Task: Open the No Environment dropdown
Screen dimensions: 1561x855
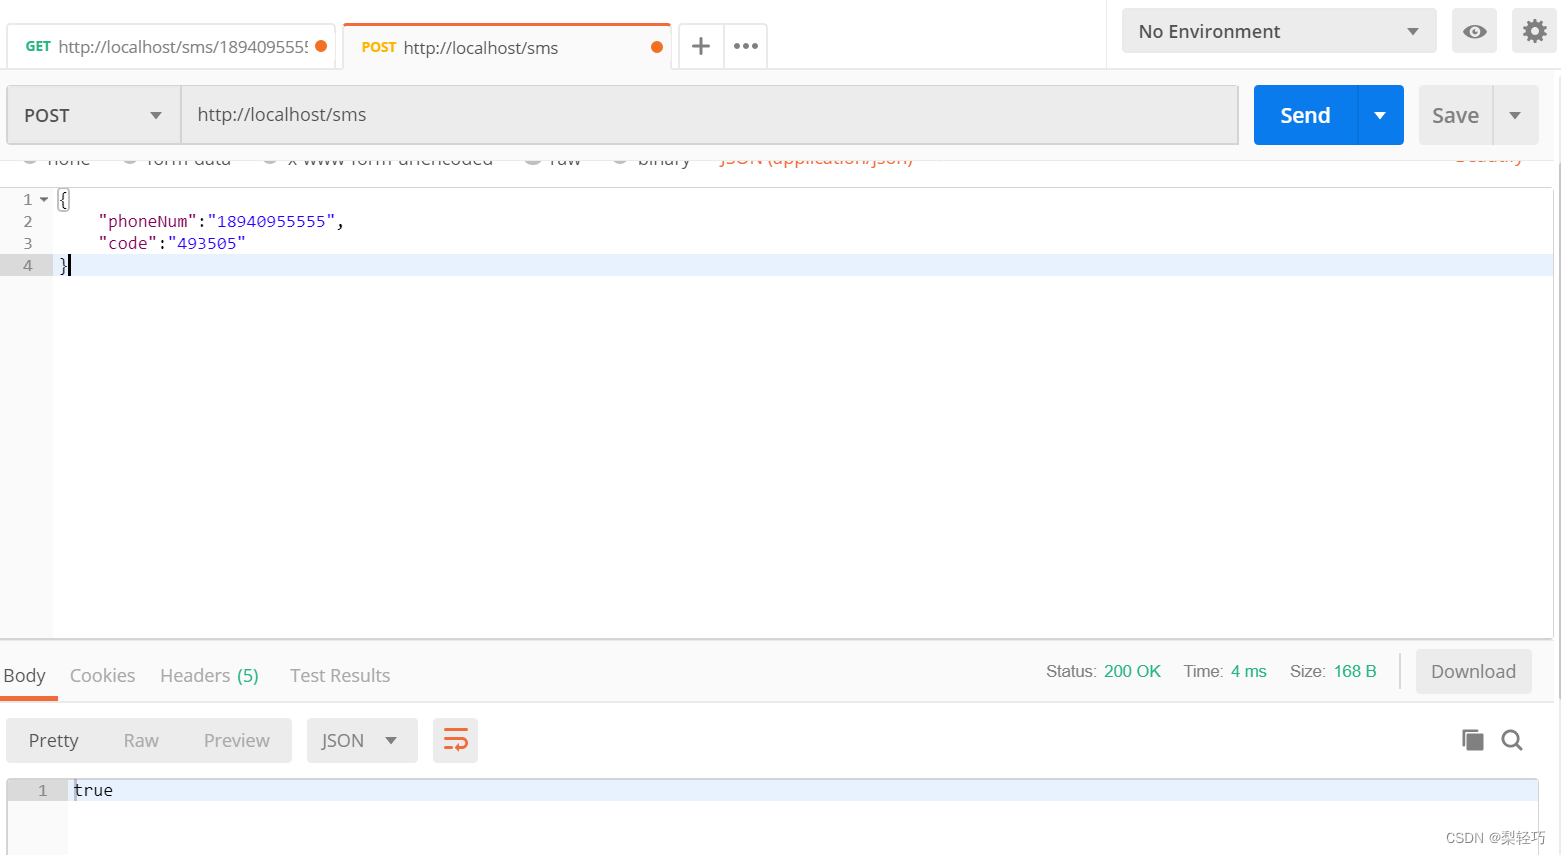Action: point(1278,31)
